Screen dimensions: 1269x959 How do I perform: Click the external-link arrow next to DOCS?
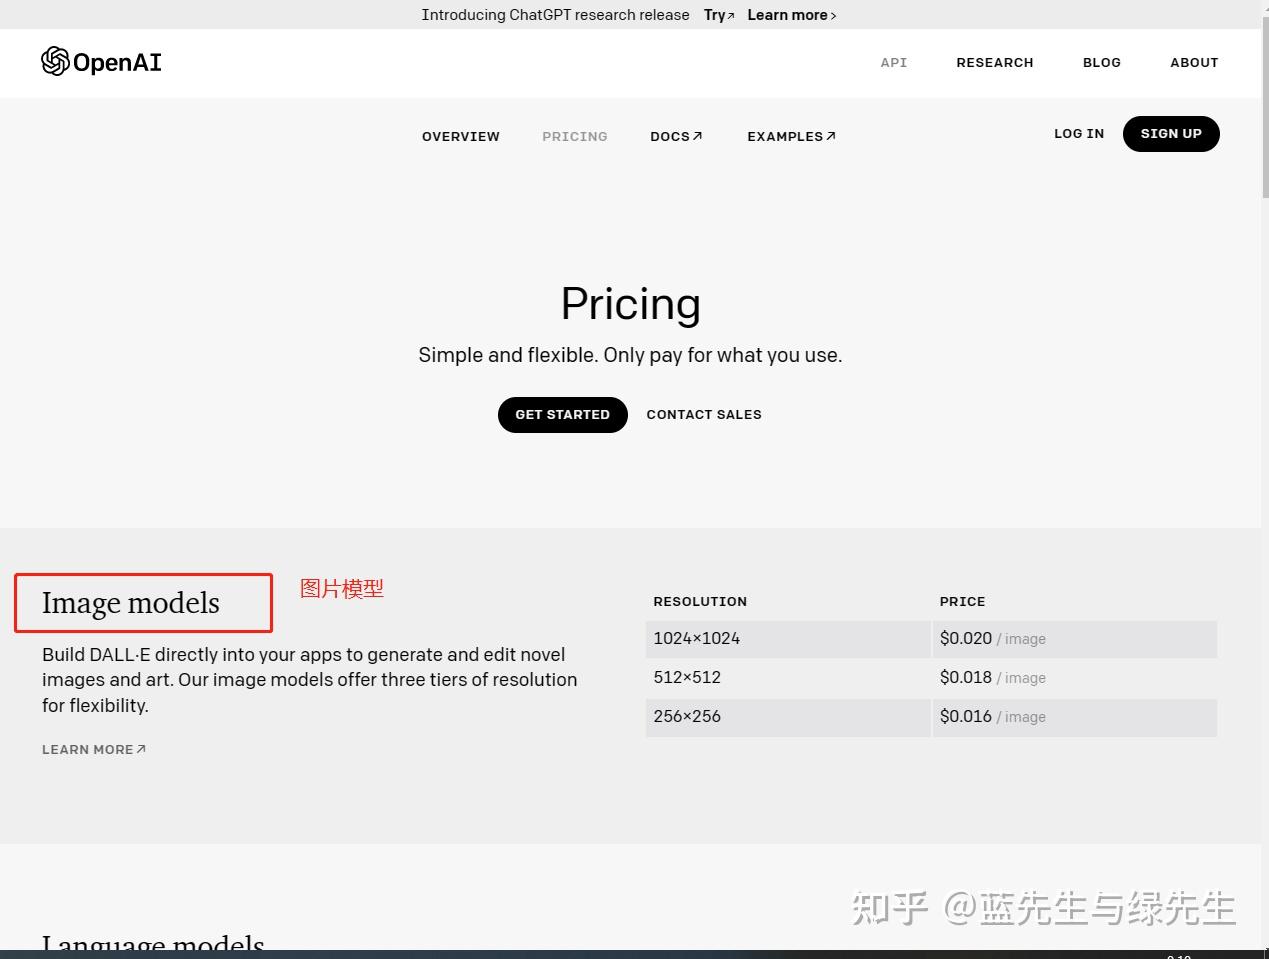(697, 135)
